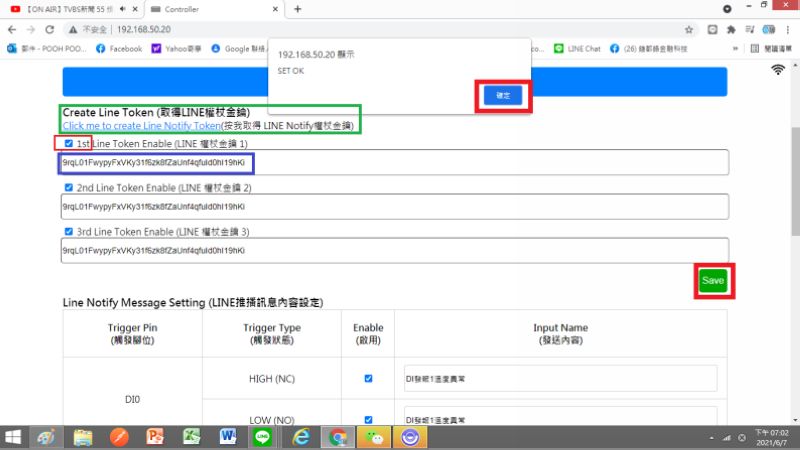
Task: Click the 1st Line token input field
Action: 394,162
